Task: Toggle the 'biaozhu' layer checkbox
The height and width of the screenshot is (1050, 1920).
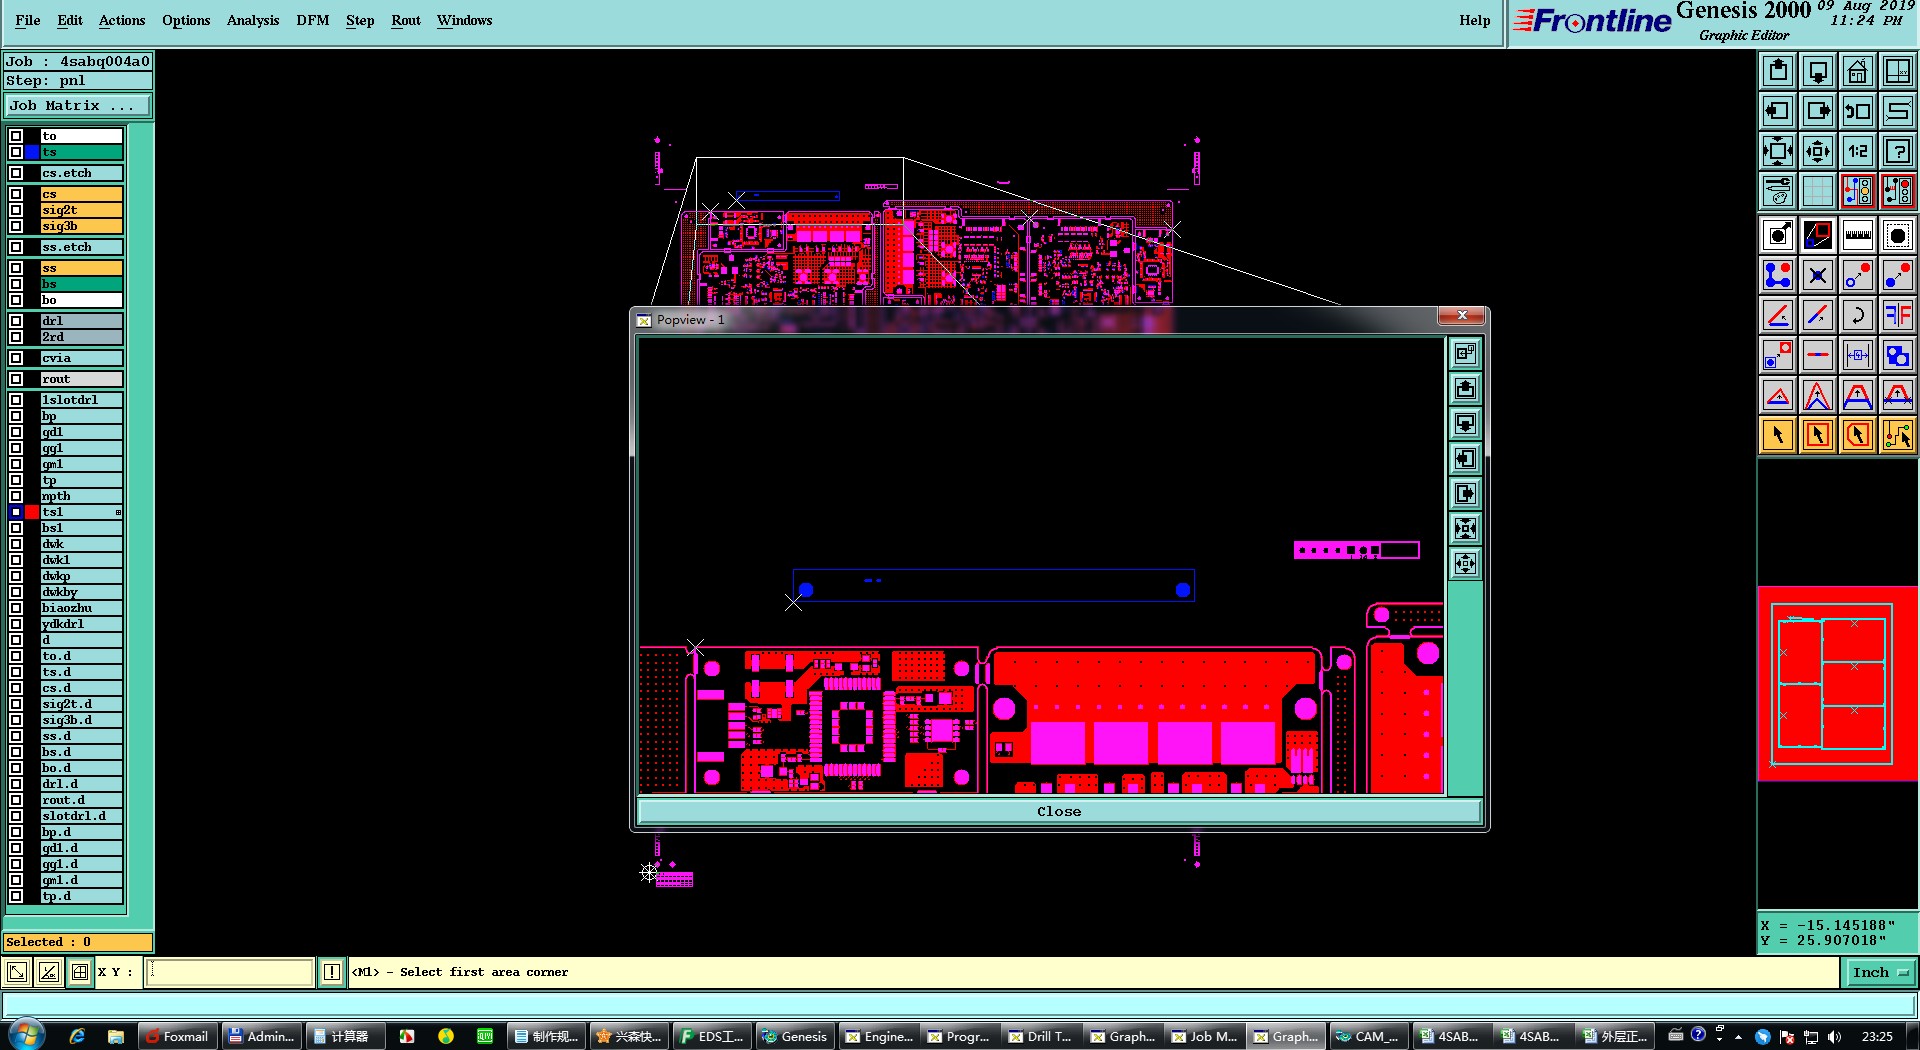Action: tap(16, 608)
